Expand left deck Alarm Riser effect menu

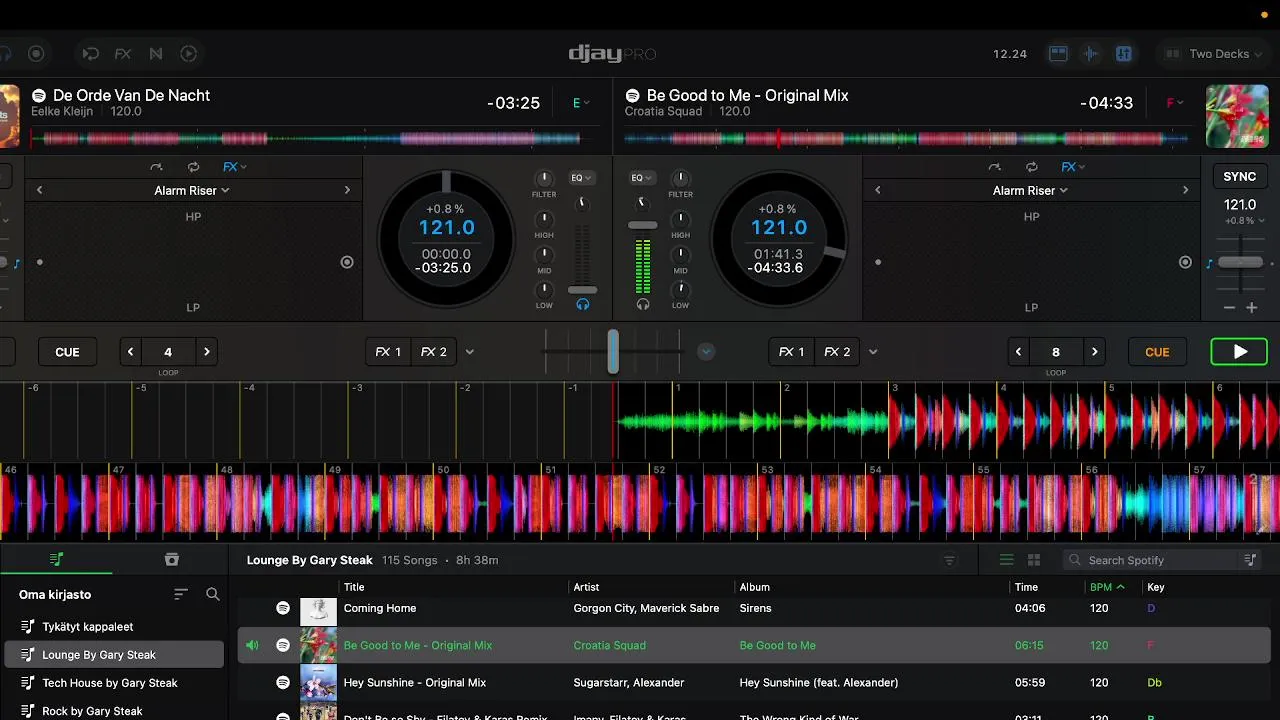tap(192, 190)
